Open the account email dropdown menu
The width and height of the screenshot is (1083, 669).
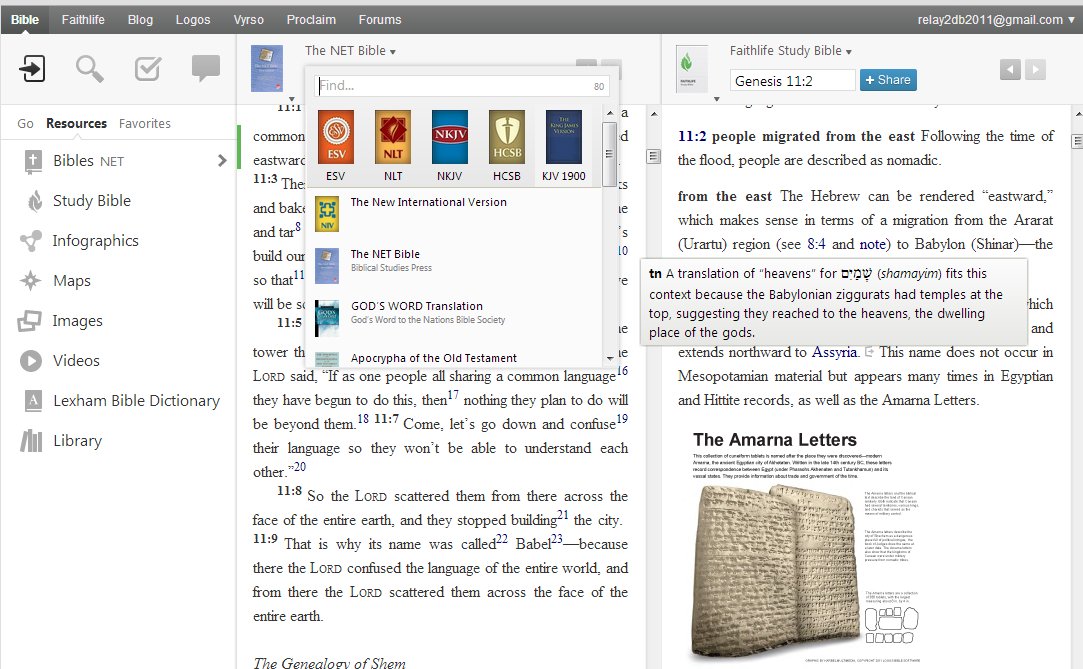pyautogui.click(x=996, y=20)
